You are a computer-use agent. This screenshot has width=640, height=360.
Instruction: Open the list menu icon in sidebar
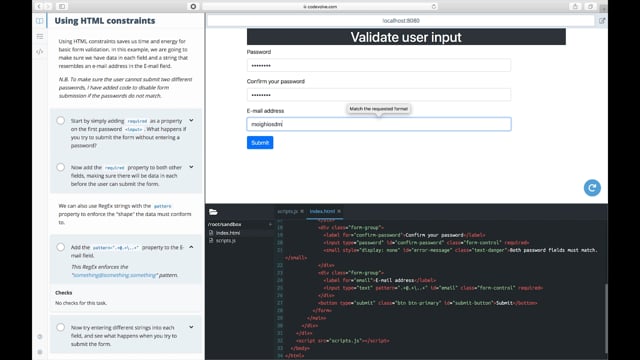tap(40, 36)
